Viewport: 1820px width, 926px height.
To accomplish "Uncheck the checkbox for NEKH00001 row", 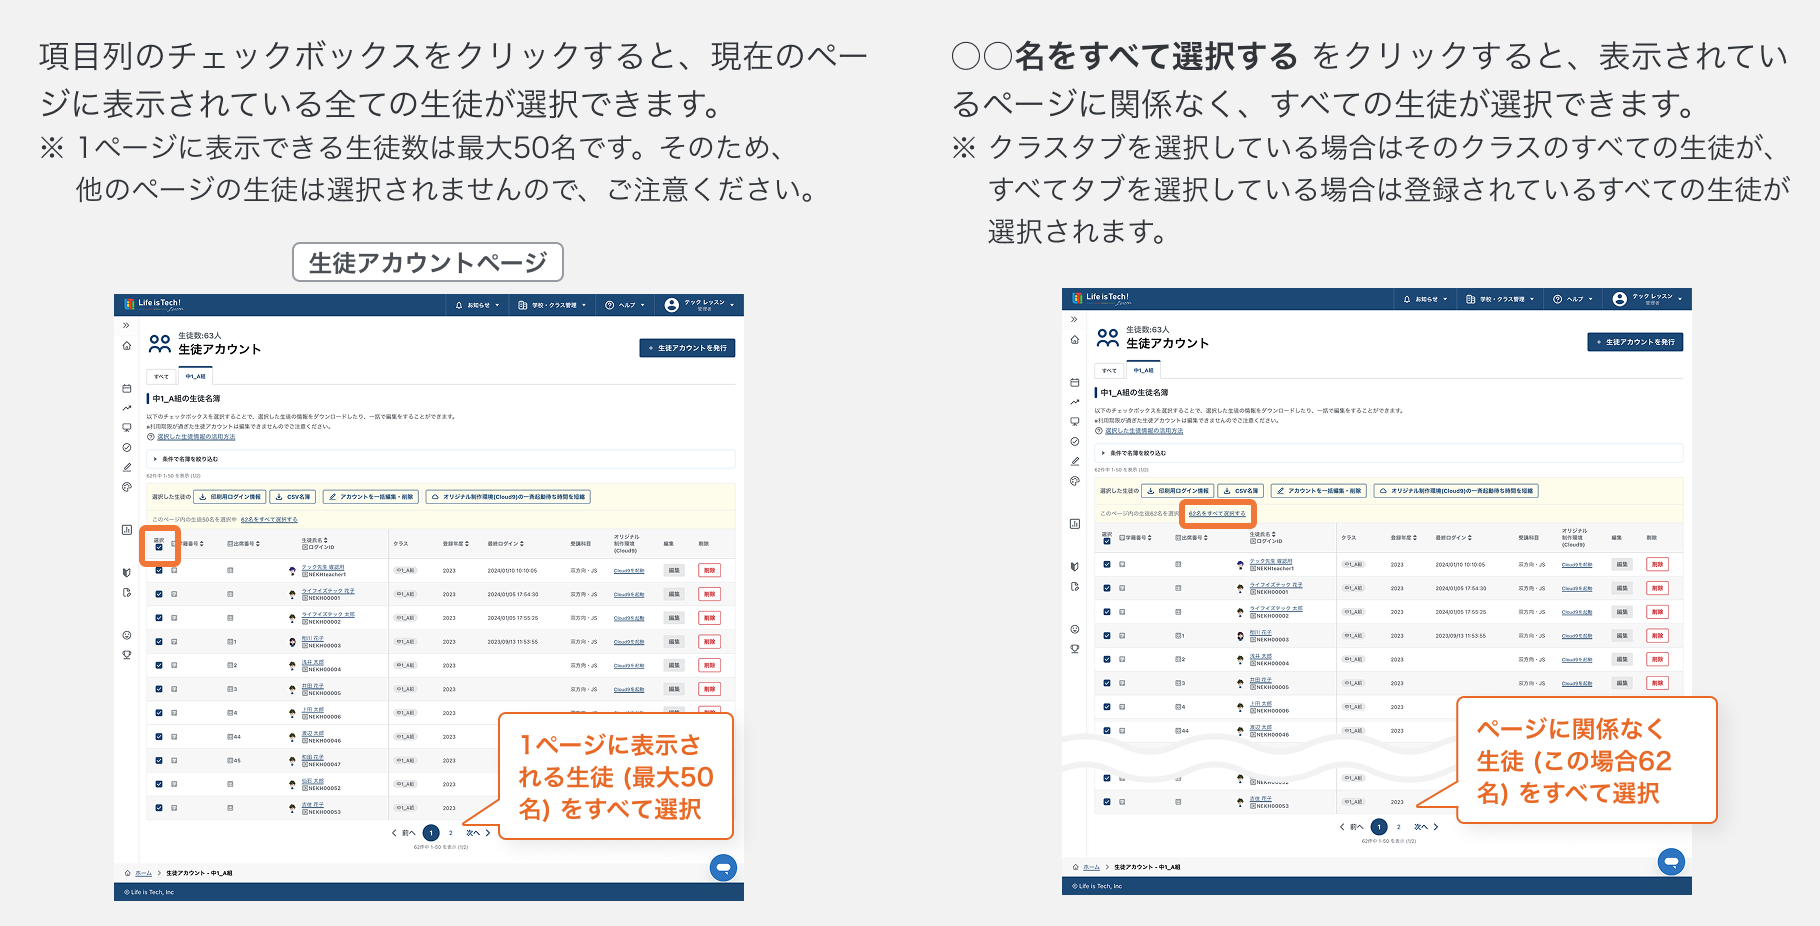I will pyautogui.click(x=159, y=593).
